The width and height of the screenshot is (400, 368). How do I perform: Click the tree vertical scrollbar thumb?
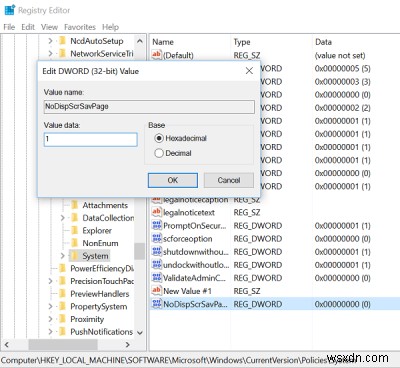click(x=140, y=251)
